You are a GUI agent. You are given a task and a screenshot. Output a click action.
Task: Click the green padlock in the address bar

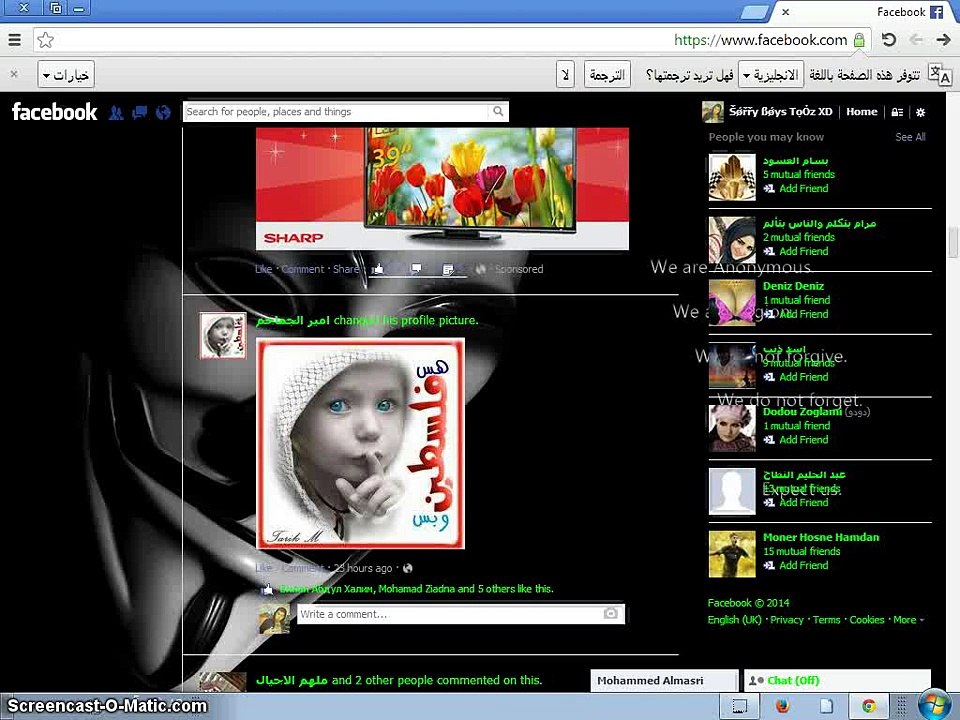pos(859,40)
